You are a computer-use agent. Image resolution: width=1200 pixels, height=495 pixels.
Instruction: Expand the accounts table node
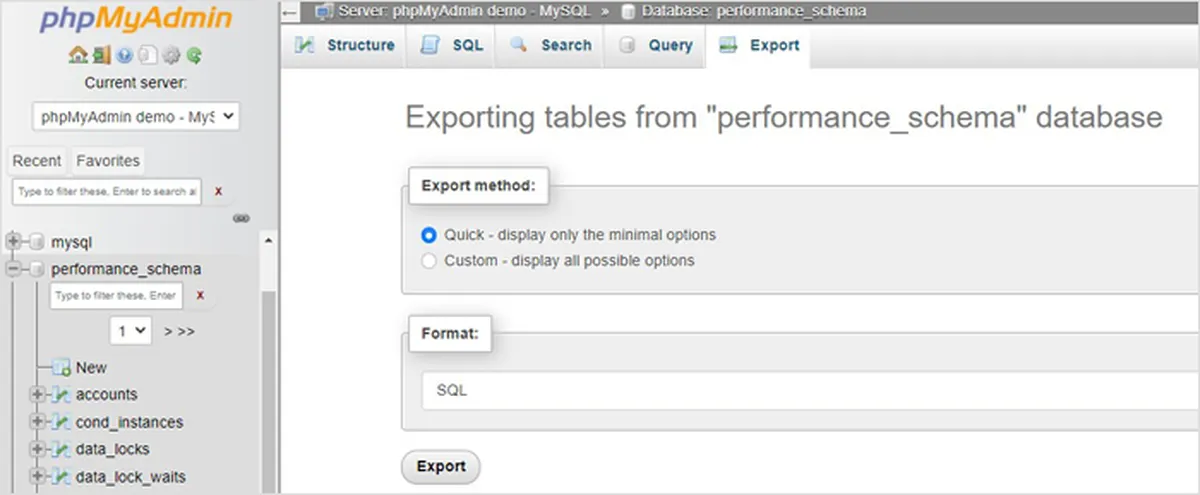coord(38,395)
